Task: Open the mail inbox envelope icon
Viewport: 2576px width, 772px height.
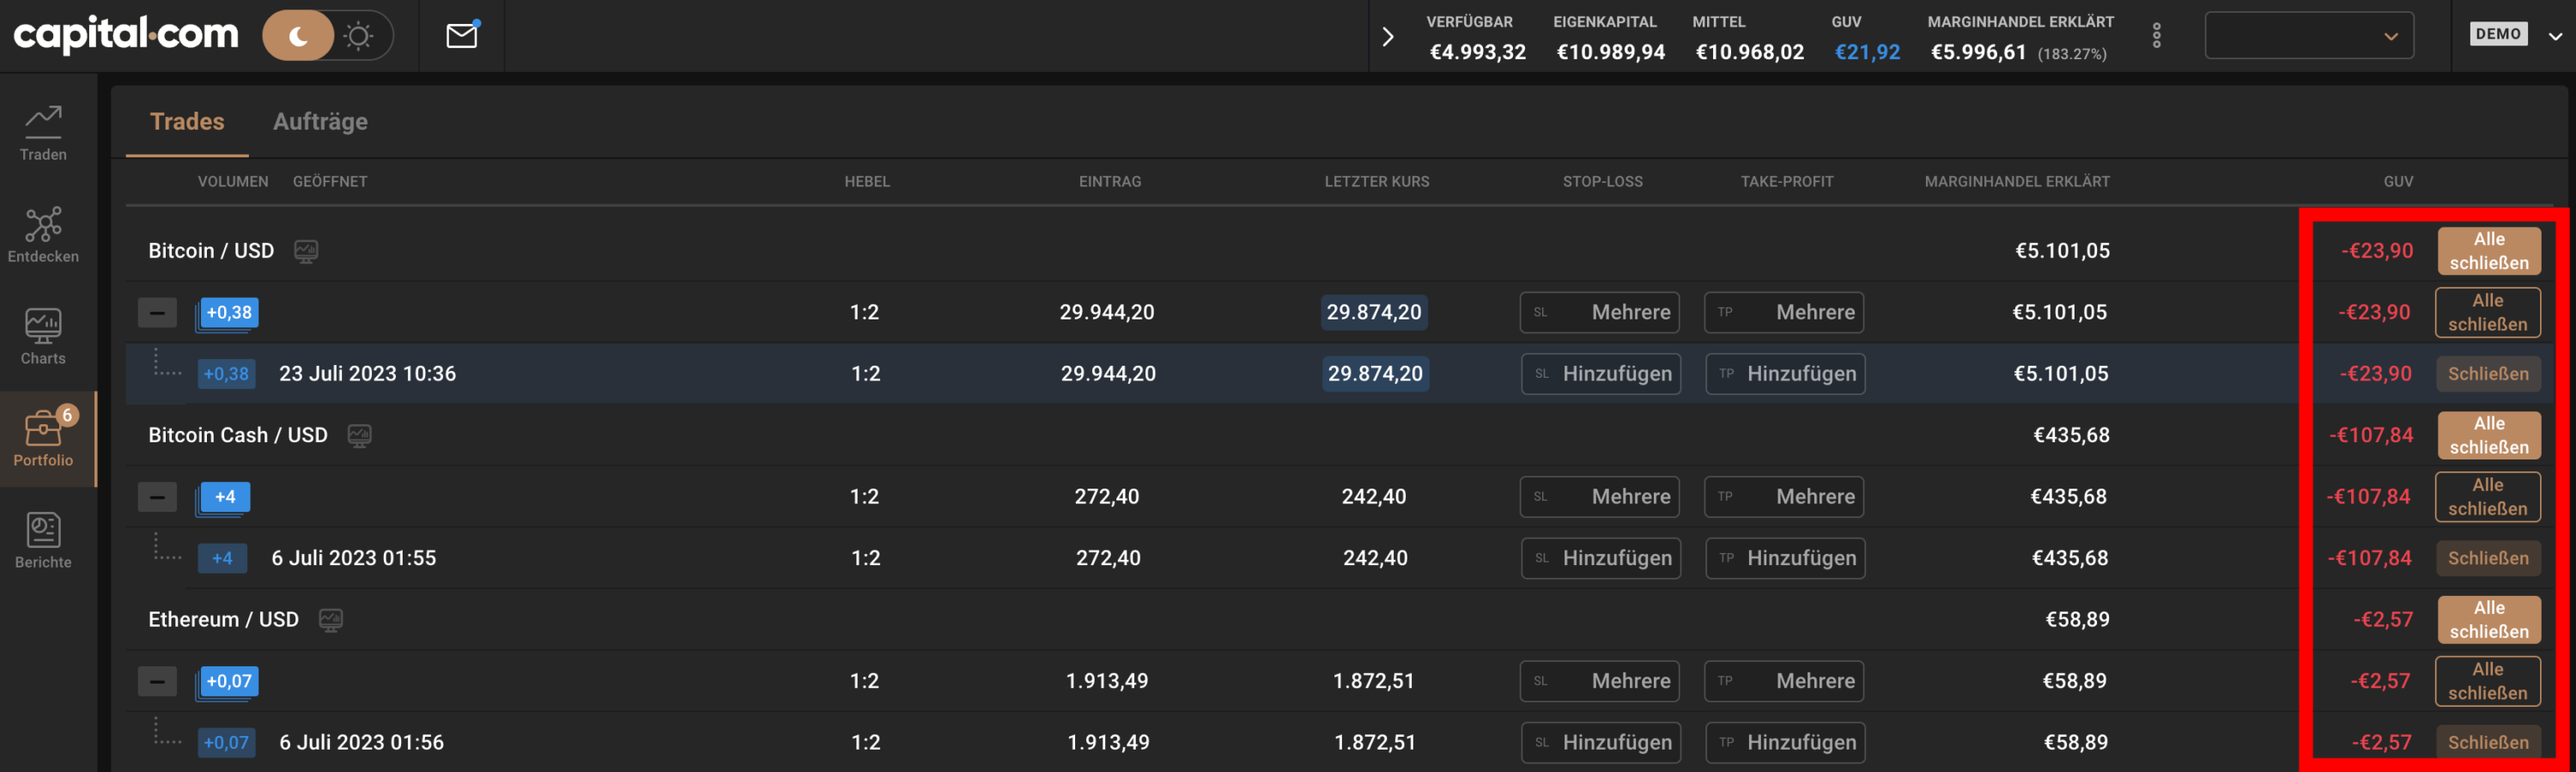Action: point(461,35)
